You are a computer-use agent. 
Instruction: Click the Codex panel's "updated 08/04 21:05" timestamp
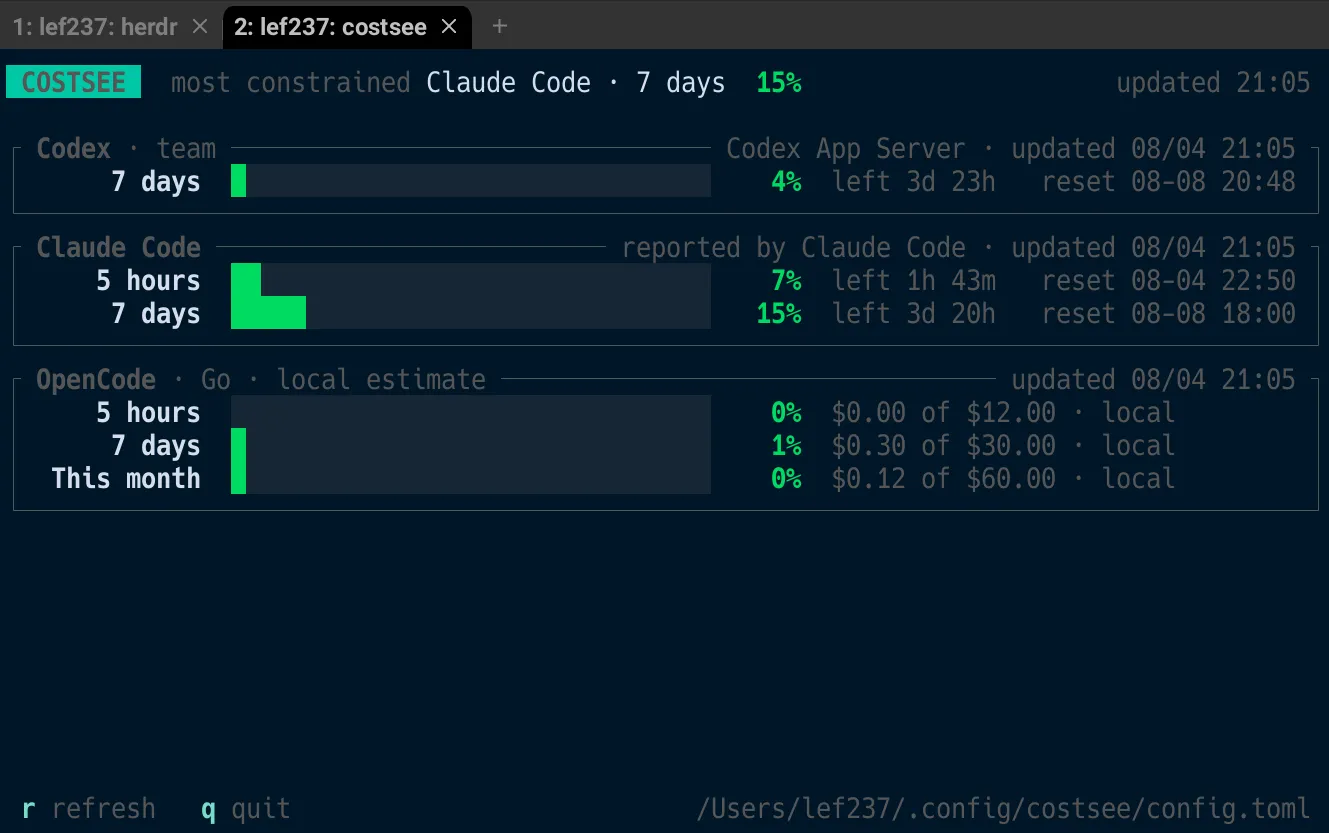click(1153, 149)
